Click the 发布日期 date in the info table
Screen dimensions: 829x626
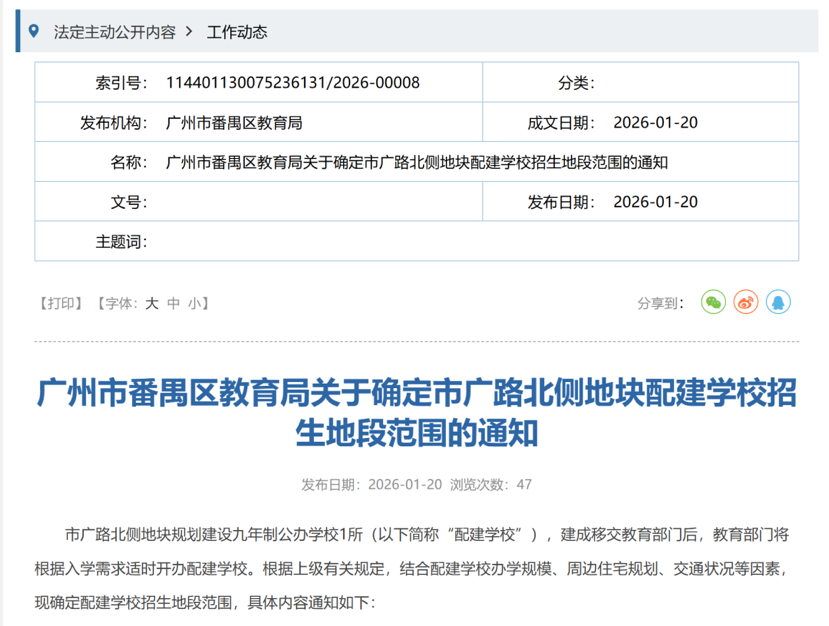[656, 202]
